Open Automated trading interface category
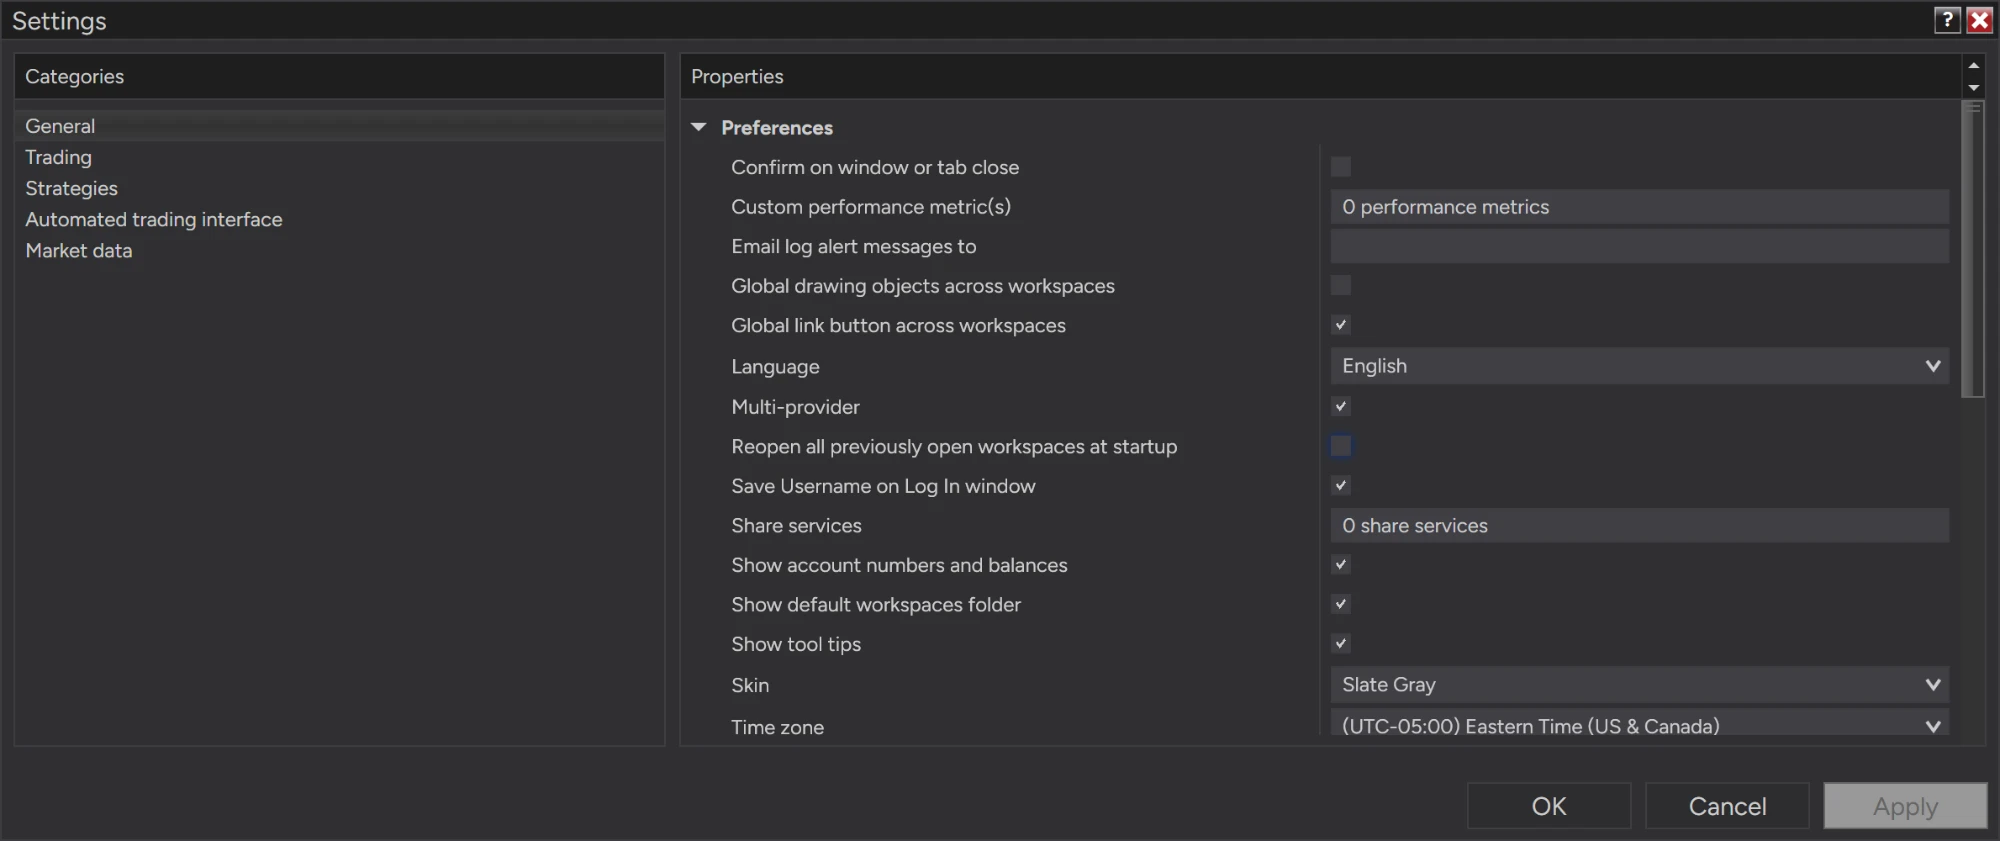This screenshot has height=841, width=2000. [x=339, y=219]
